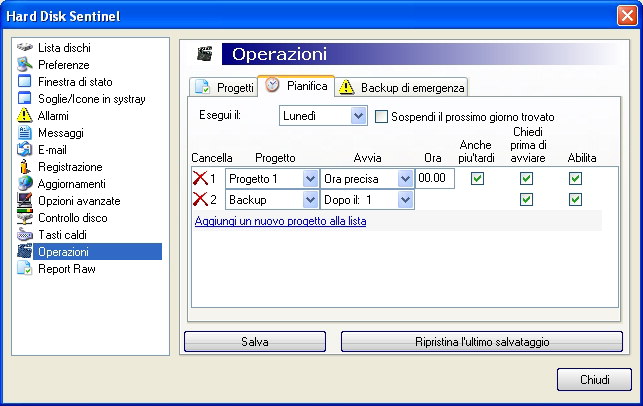The image size is (643, 406).
Task: Click Aggiungi un nuovo progetto alla lista
Action: pos(280,221)
